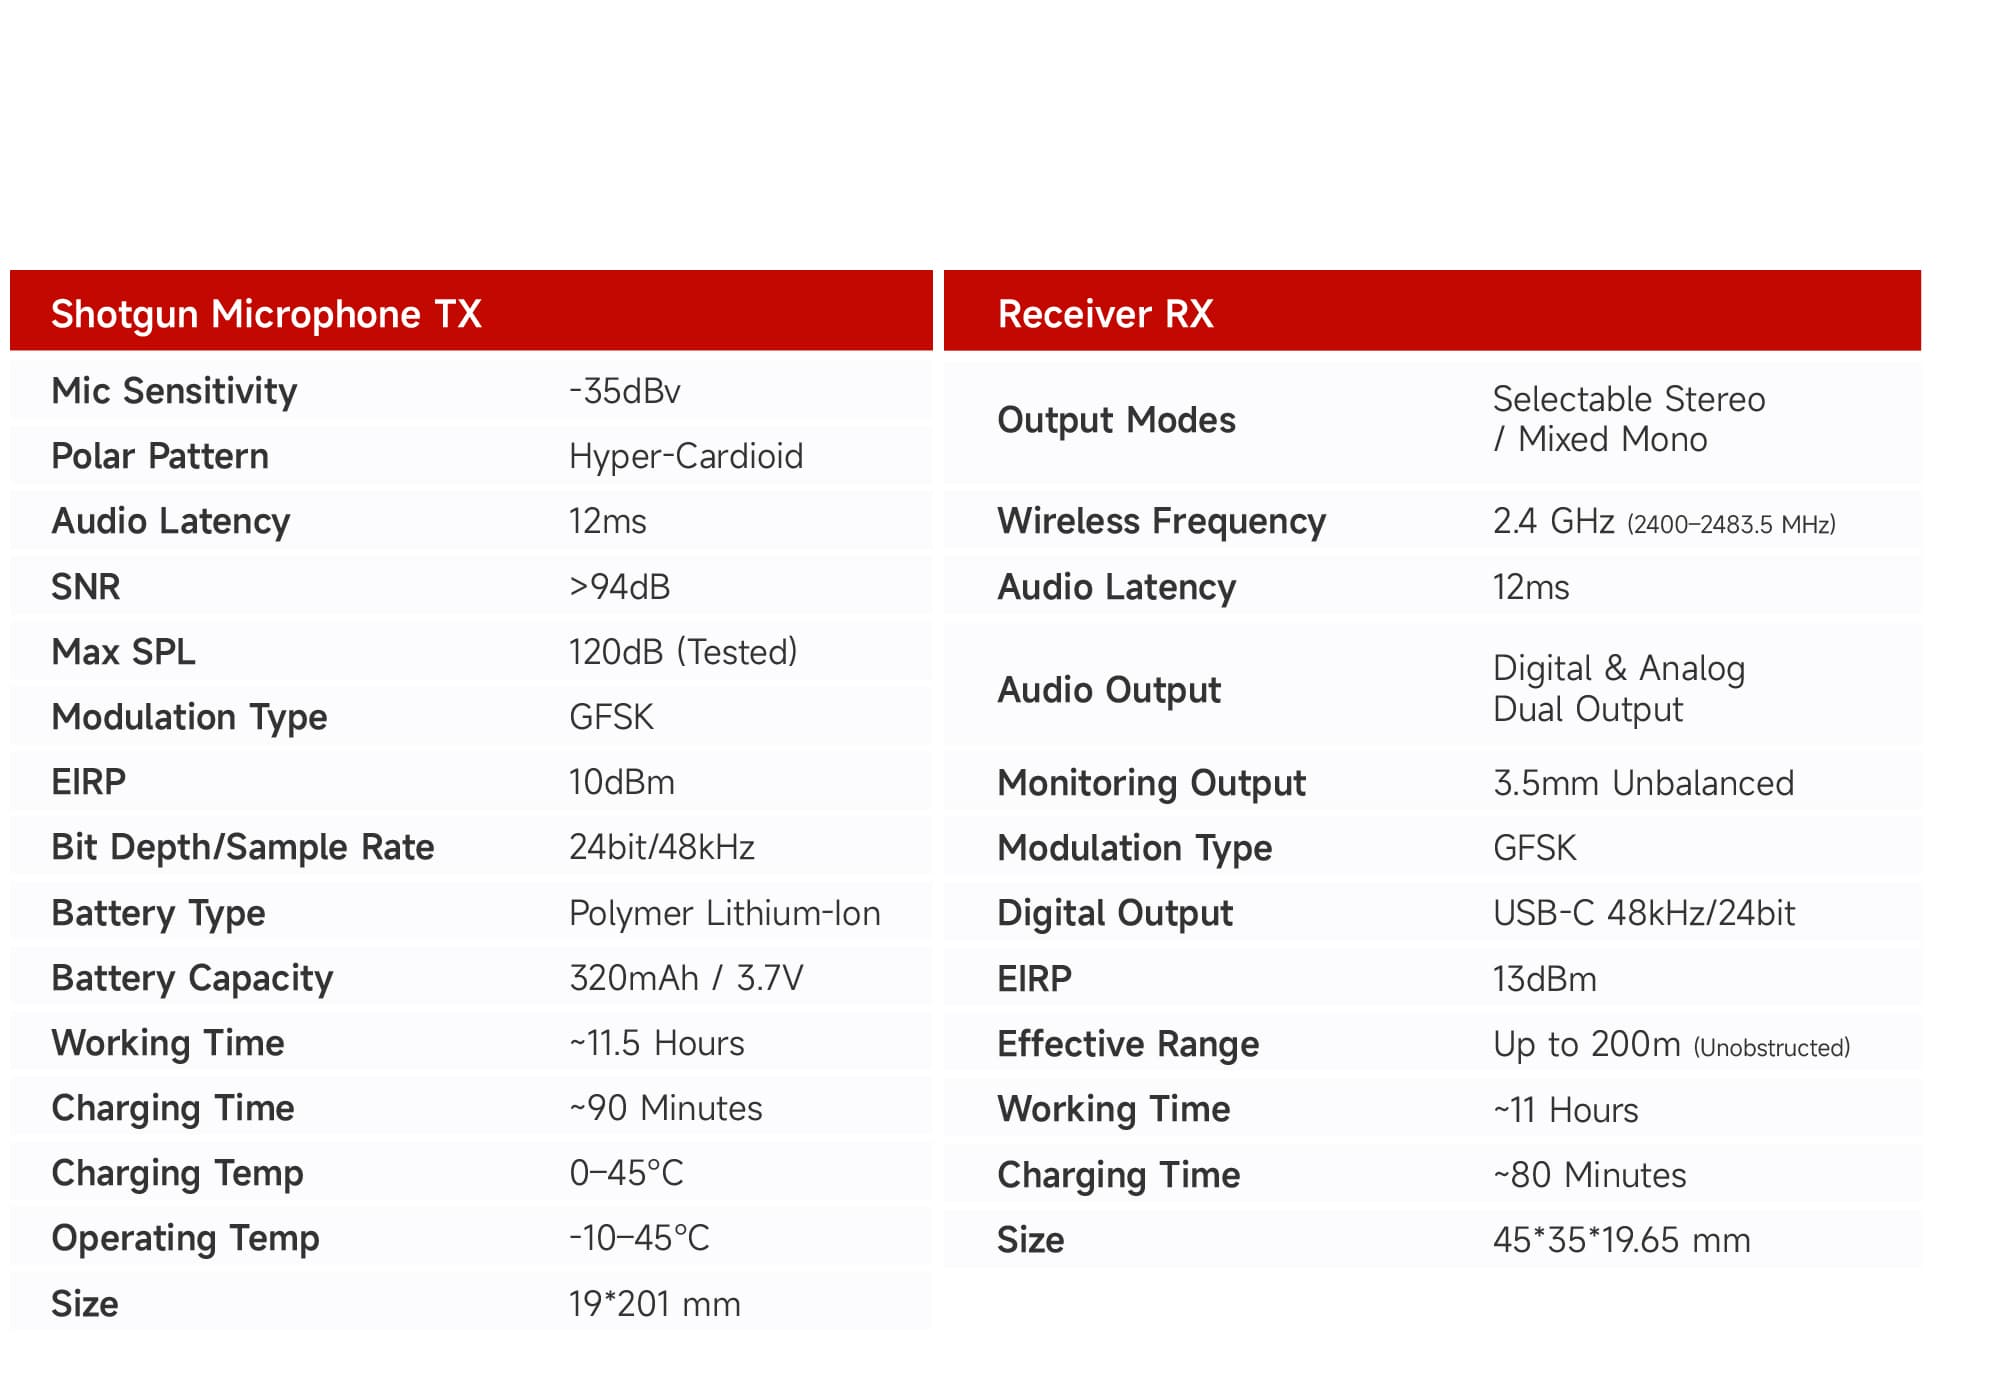The image size is (2000, 1400).
Task: Click the Polar Pattern row value Hyper-Cardioid
Action: click(685, 456)
